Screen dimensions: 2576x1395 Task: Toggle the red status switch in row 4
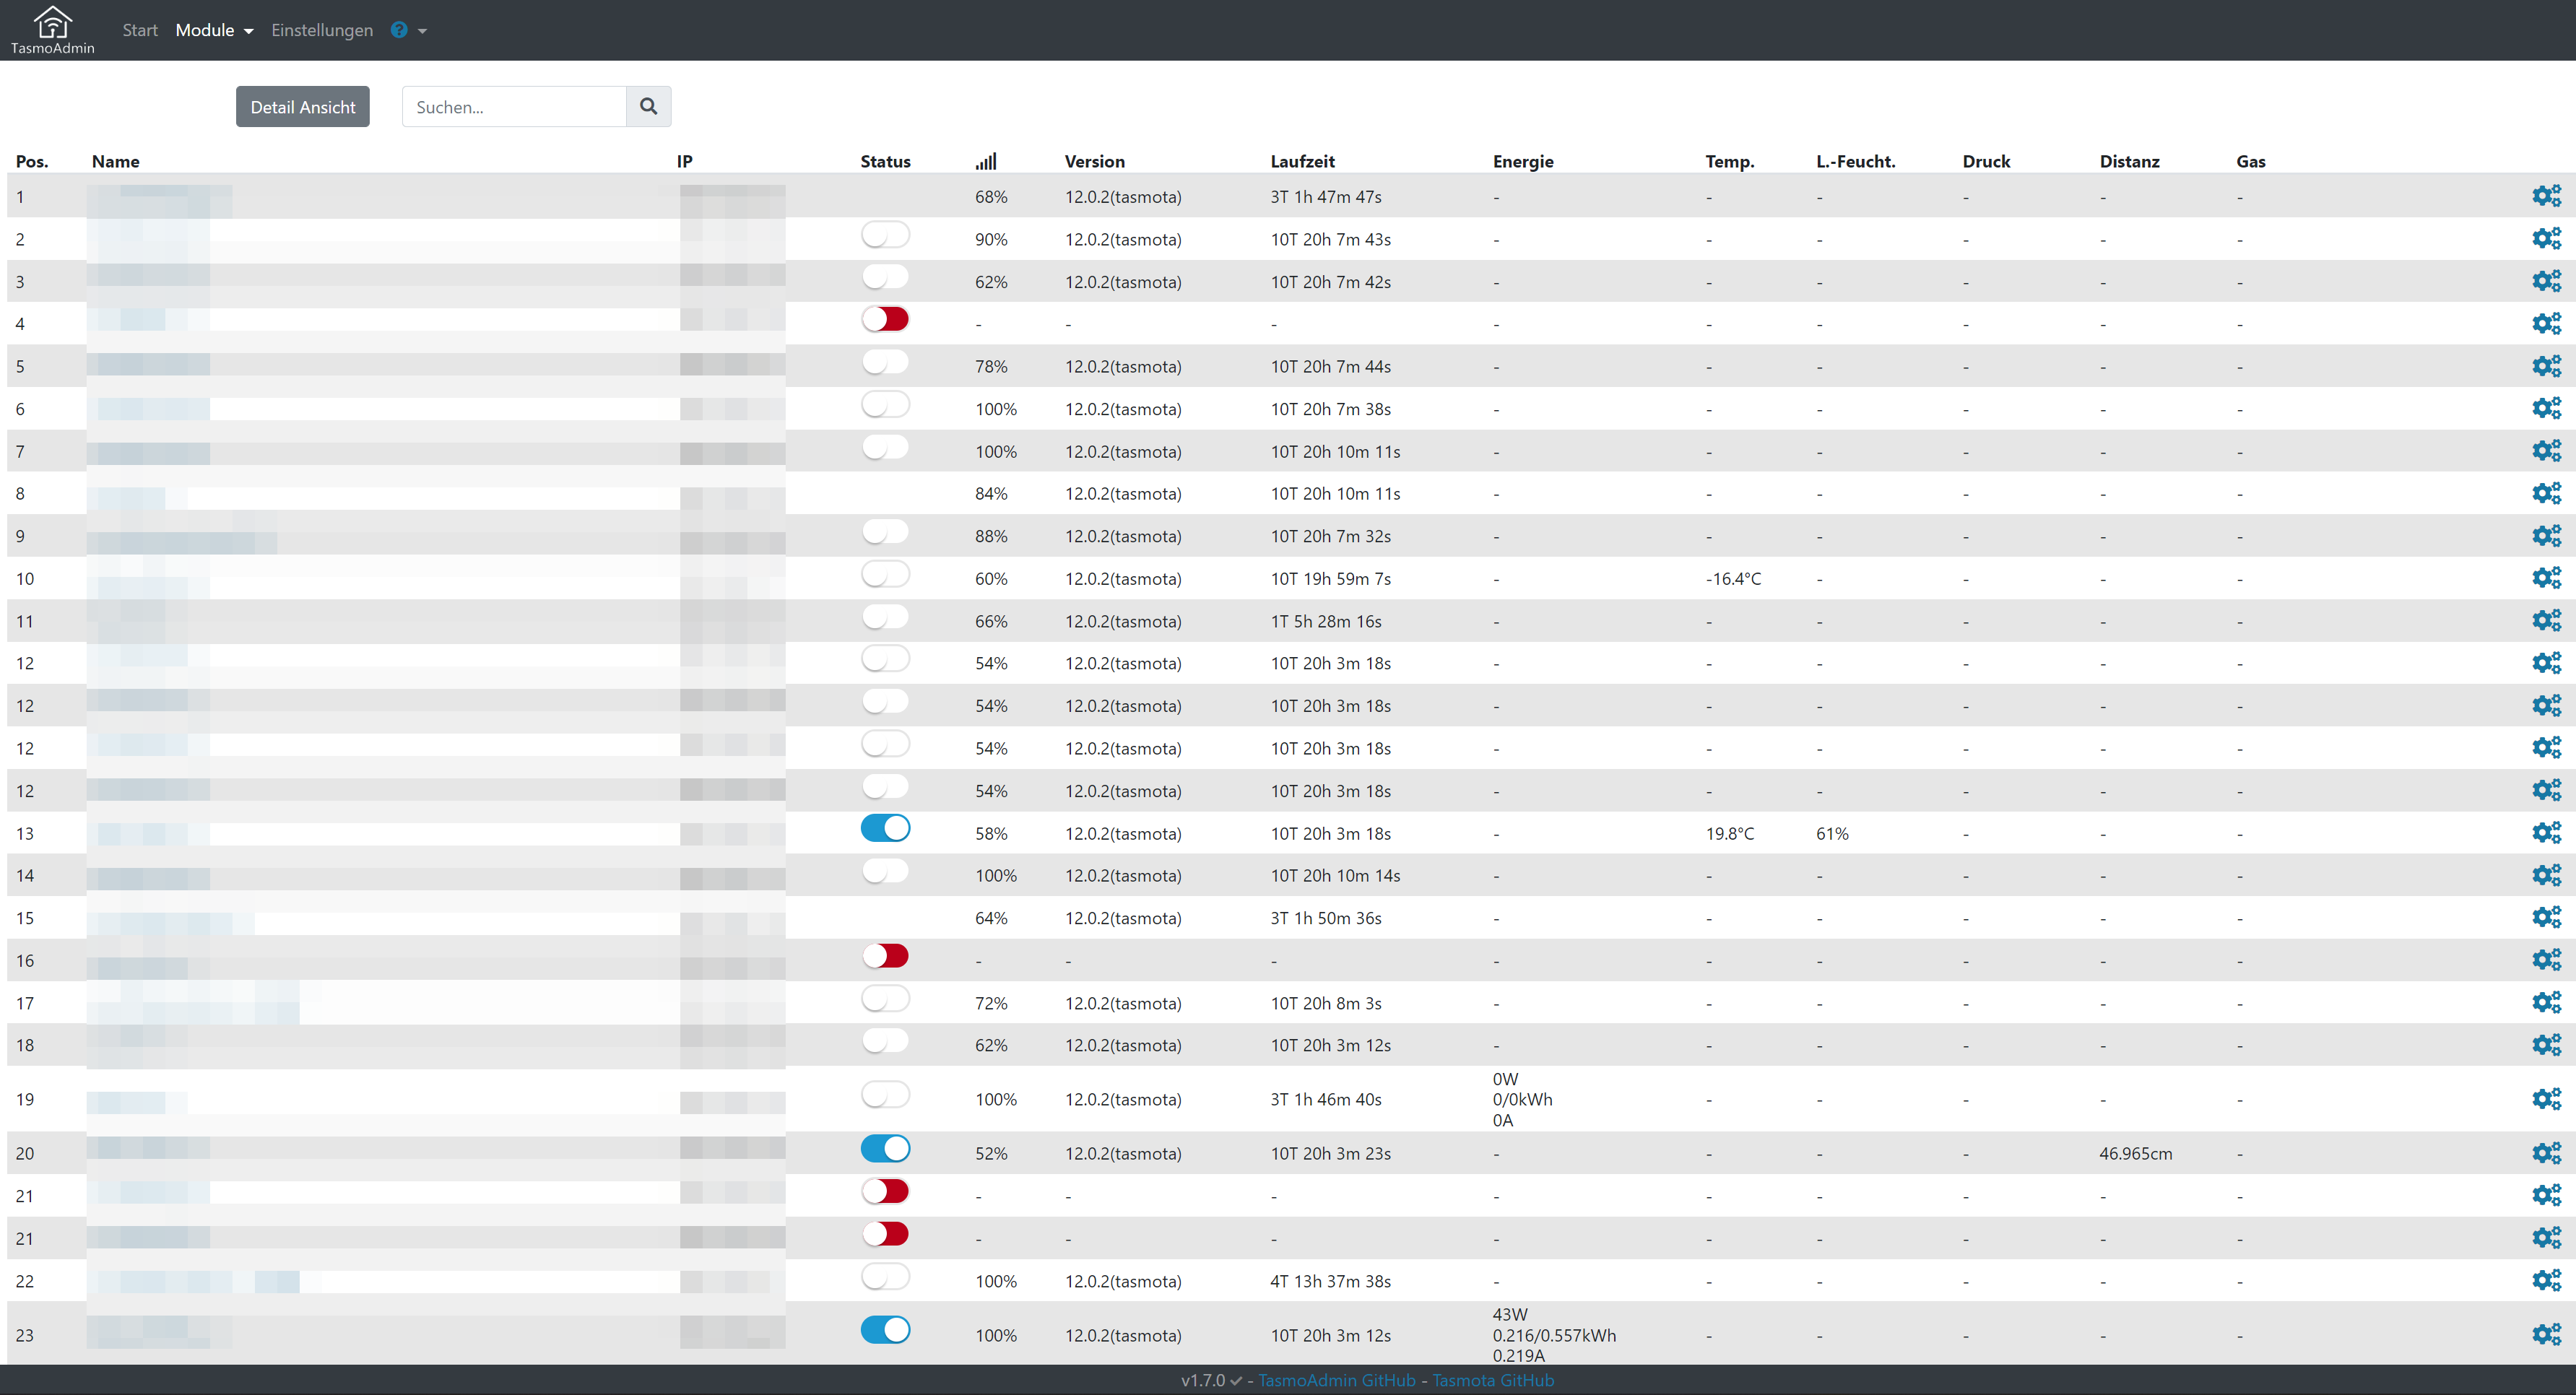[885, 320]
